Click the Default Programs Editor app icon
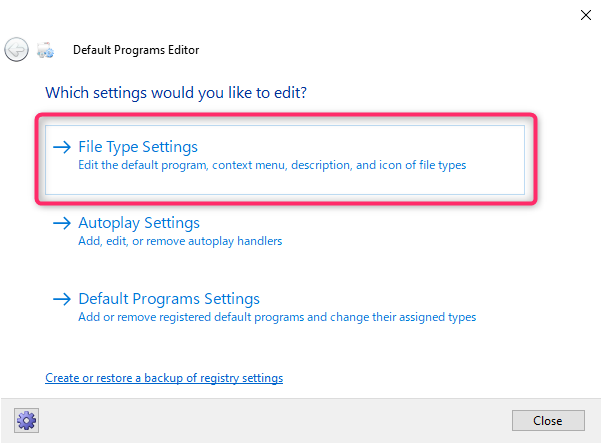This screenshot has height=444, width=602. point(45,50)
